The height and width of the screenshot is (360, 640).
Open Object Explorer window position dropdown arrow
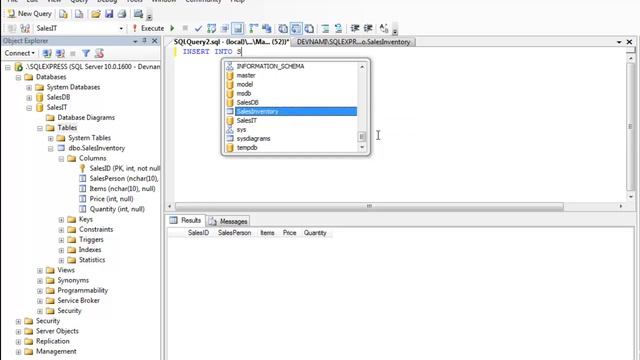click(x=135, y=41)
